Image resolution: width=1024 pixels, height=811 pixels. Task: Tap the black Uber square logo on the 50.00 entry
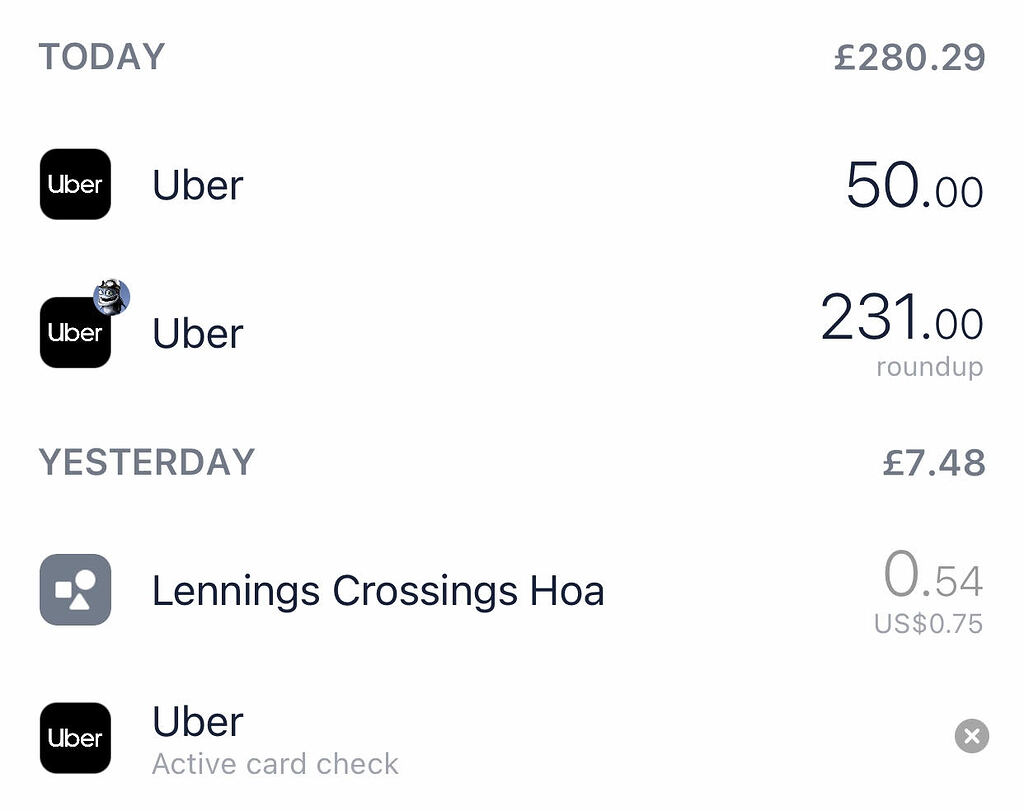click(x=75, y=185)
